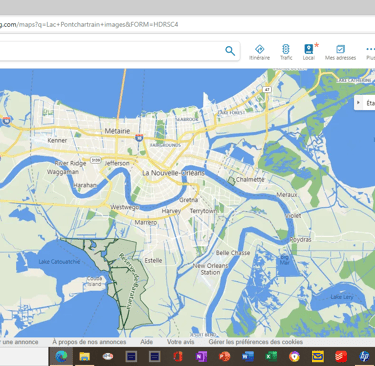375x366 pixels.
Task: Open File Explorer from the taskbar
Action: click(x=85, y=356)
